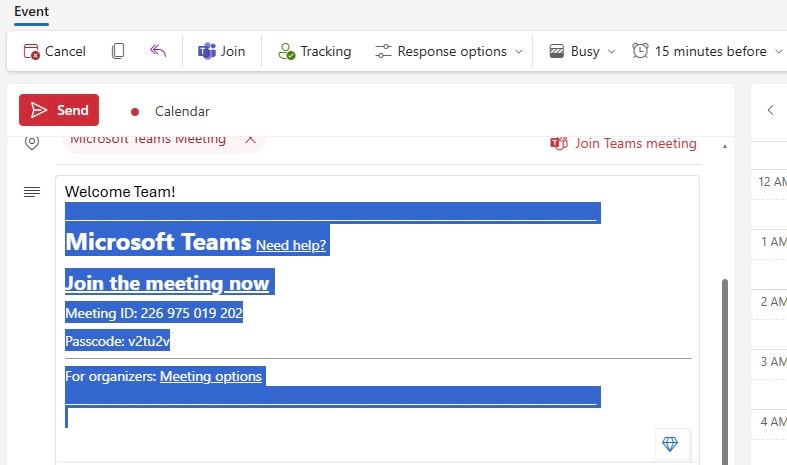Join meeting via Teams icon in toolbar
The image size is (787, 465).
pyautogui.click(x=207, y=51)
